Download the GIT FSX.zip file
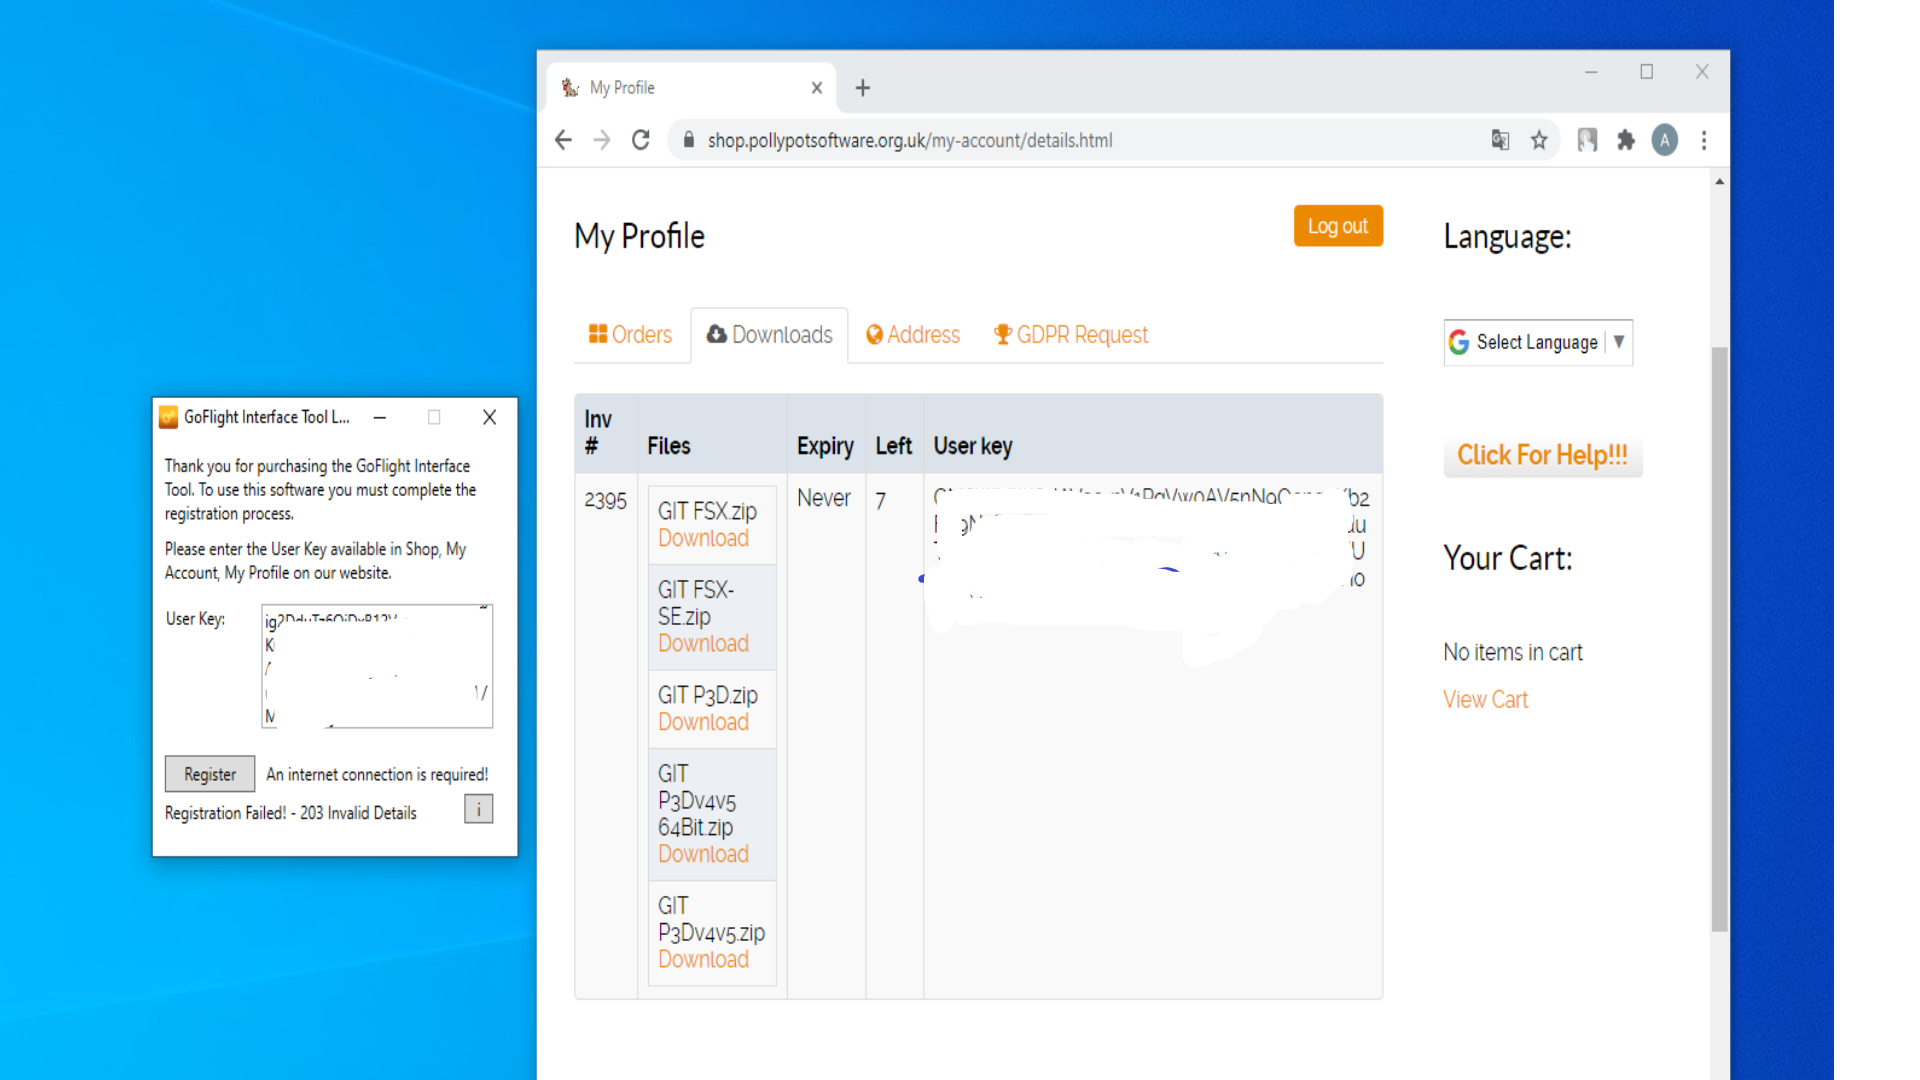 point(703,538)
